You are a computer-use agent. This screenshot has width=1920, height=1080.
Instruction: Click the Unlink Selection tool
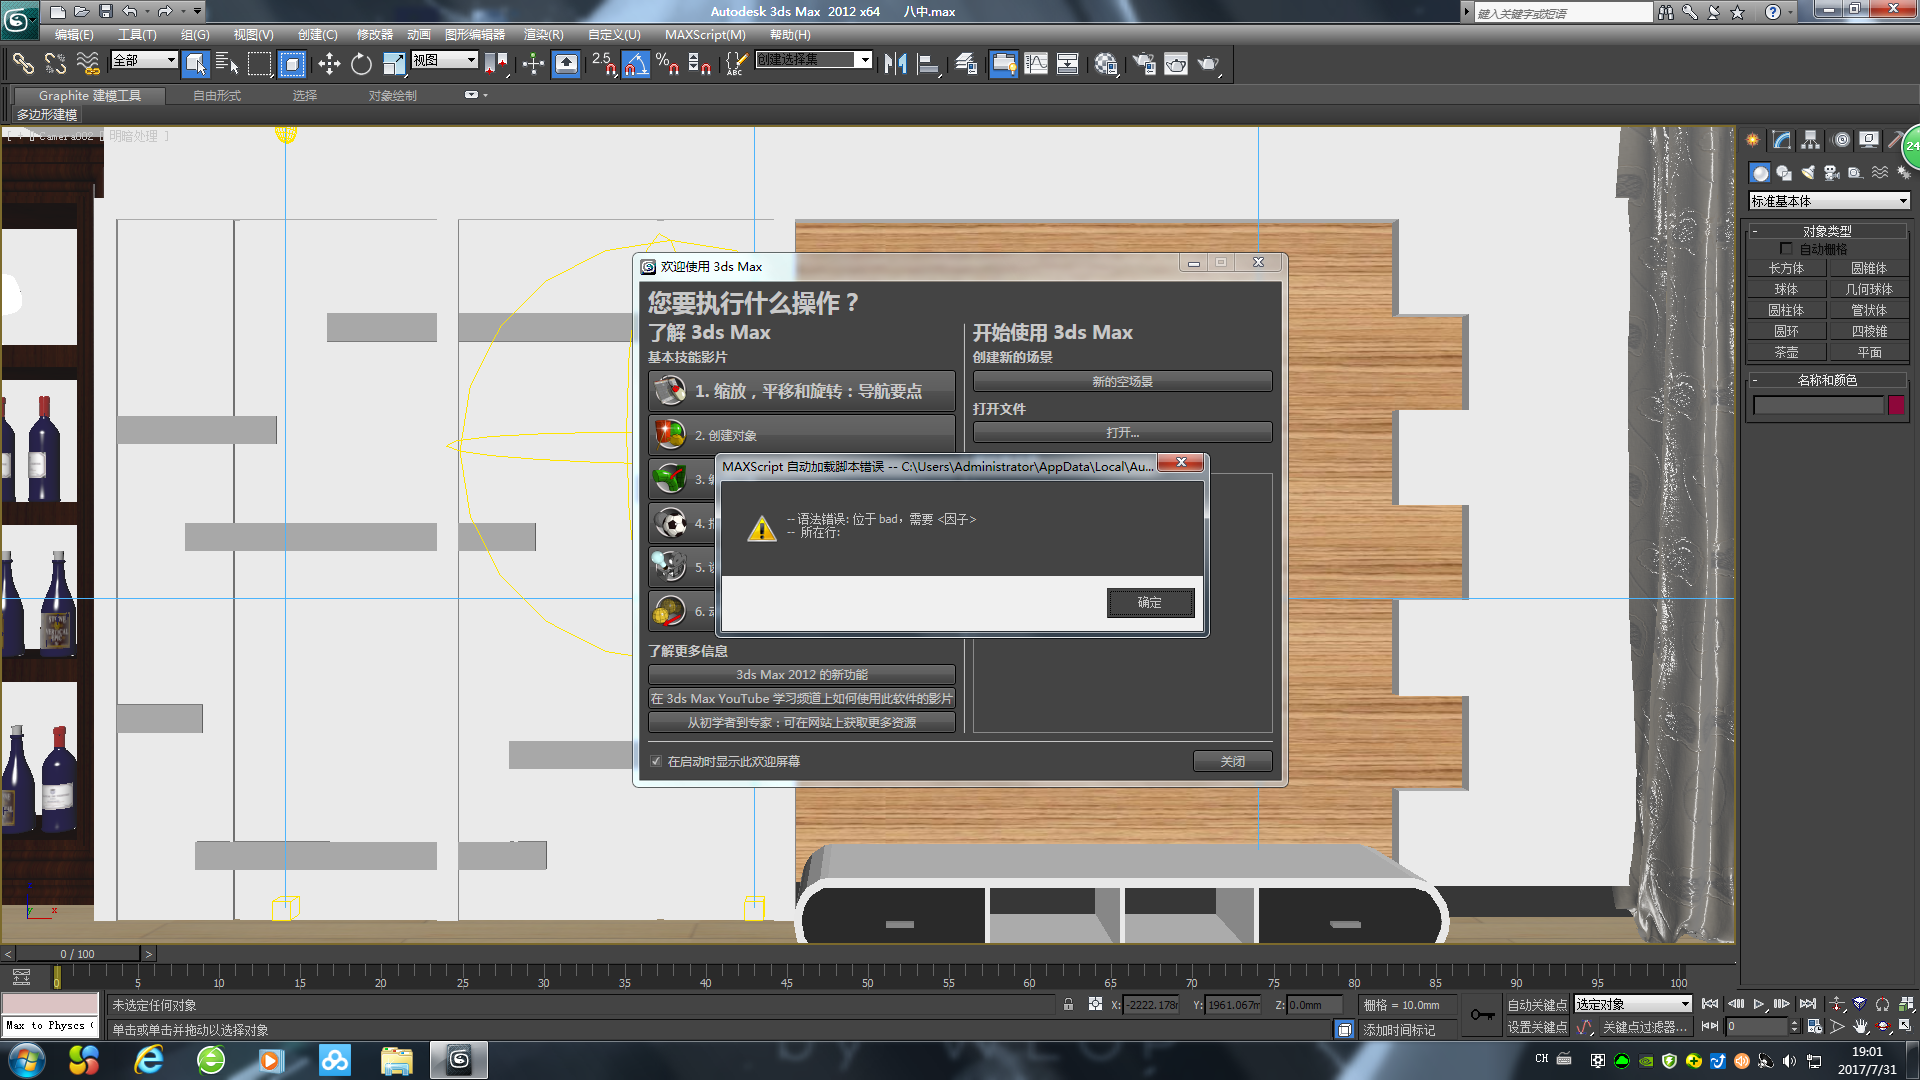(x=56, y=64)
